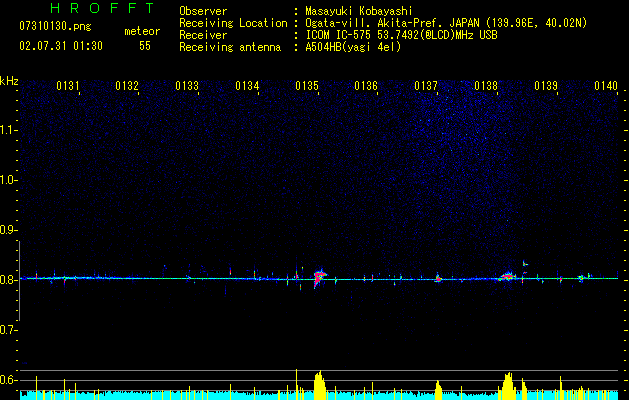Screen dimensions: 629x400
Task: Select the filename 07310130.png
Action: (x=55, y=27)
